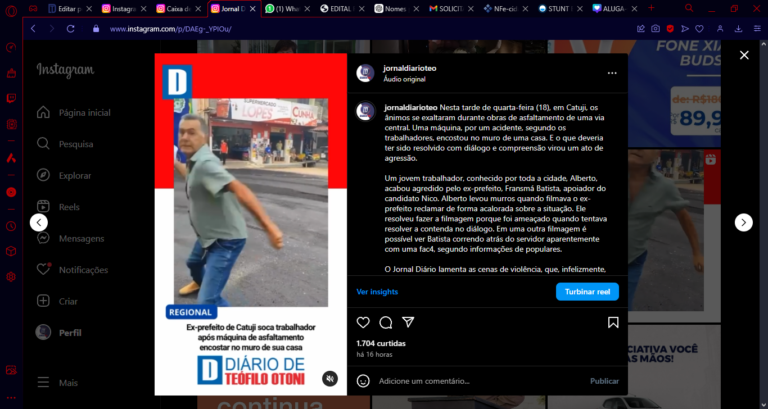Screen dimensions: 768x409
Task: Switch to the STUNT browser tab
Action: (556, 8)
